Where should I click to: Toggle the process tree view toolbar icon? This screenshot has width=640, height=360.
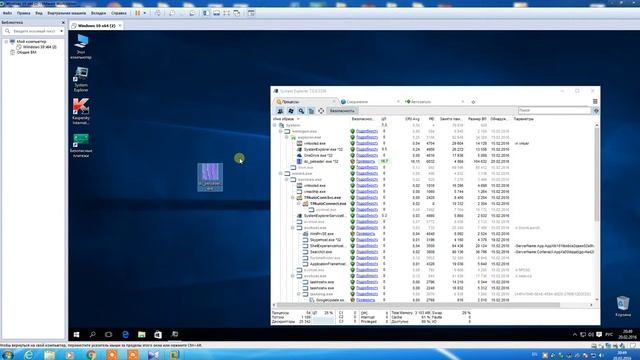[311, 111]
